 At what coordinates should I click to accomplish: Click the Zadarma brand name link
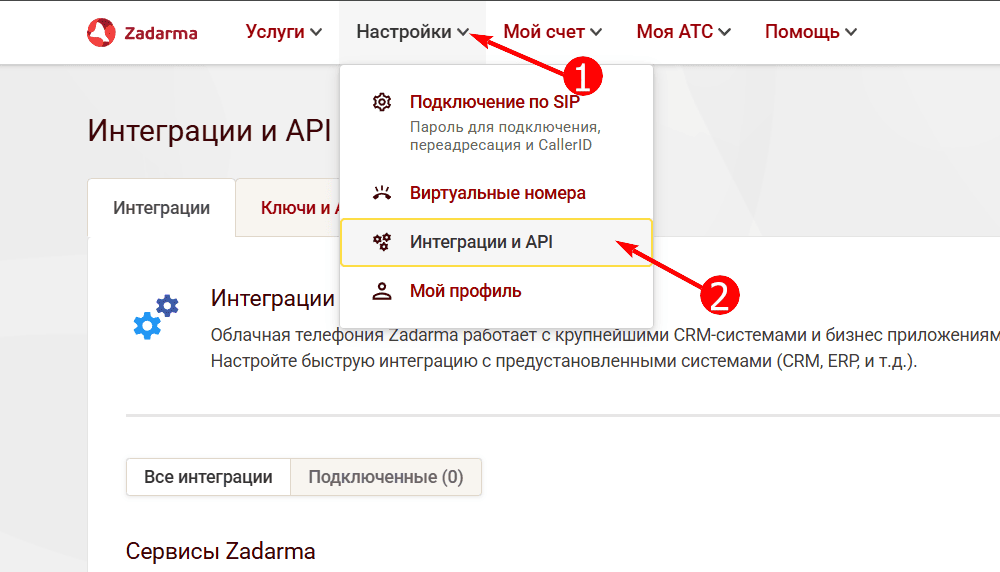(x=161, y=33)
